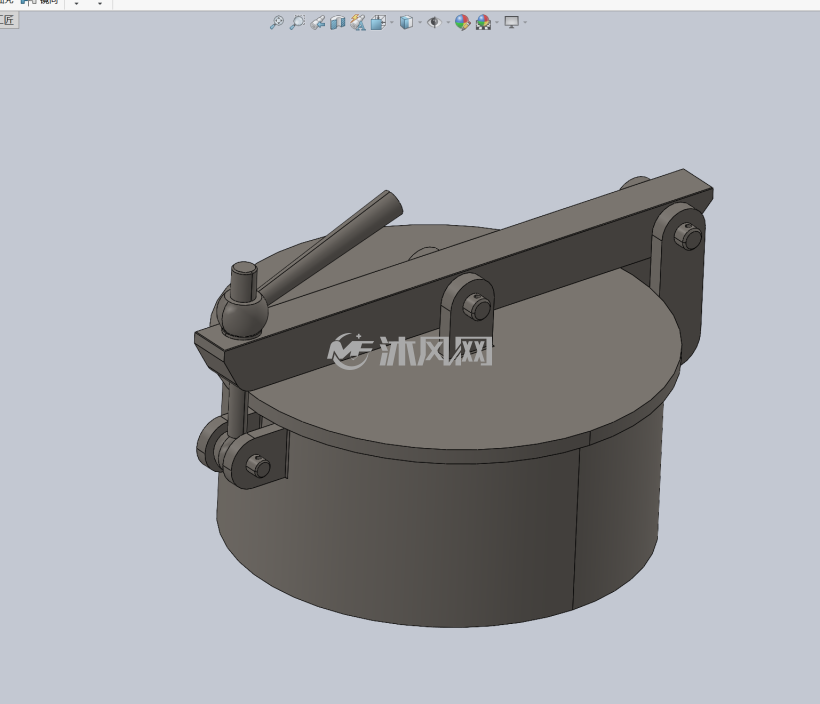Screen dimensions: 820x704
Task: Click the Zoom to Fit icon
Action: [x=277, y=22]
